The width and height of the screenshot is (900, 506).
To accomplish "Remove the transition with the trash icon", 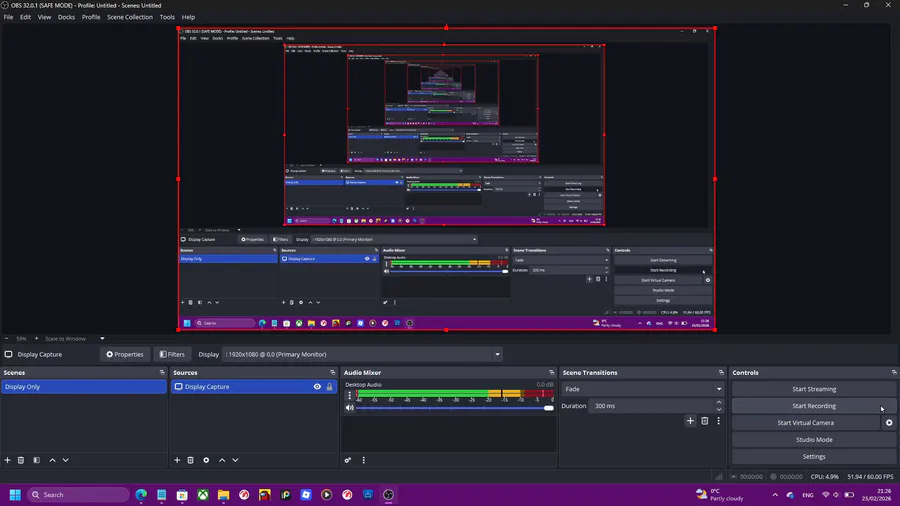I will (x=705, y=421).
